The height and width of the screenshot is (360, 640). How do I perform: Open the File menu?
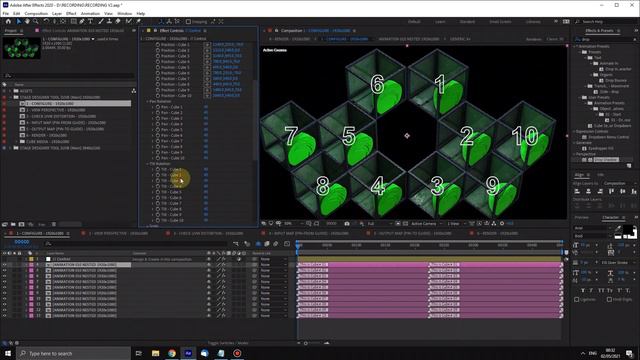pos(6,13)
